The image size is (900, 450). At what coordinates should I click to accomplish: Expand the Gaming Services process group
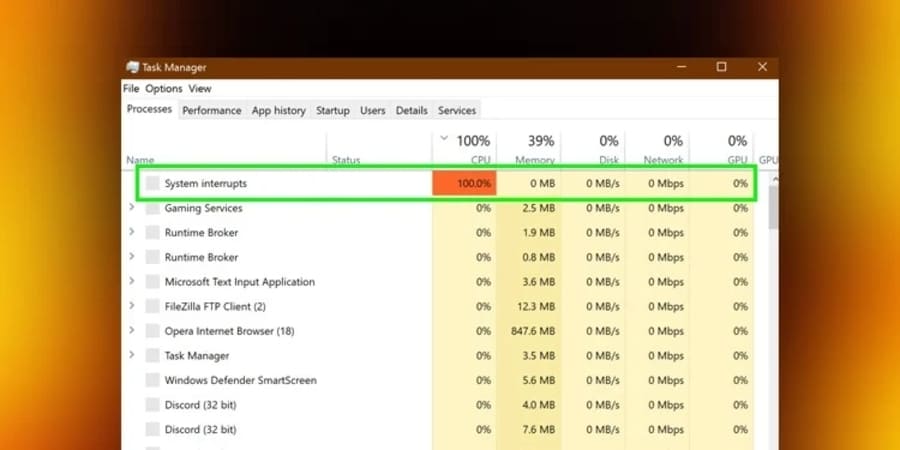(x=132, y=207)
